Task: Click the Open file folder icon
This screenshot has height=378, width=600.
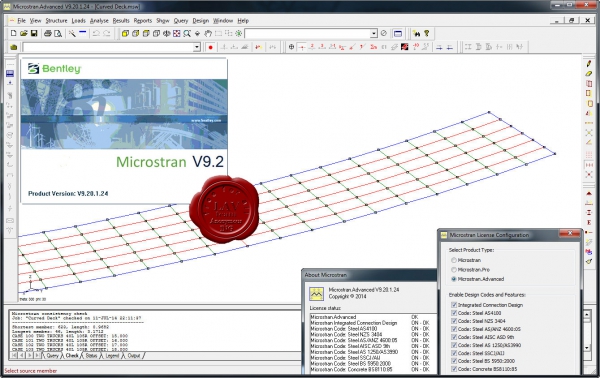Action: tap(24, 34)
